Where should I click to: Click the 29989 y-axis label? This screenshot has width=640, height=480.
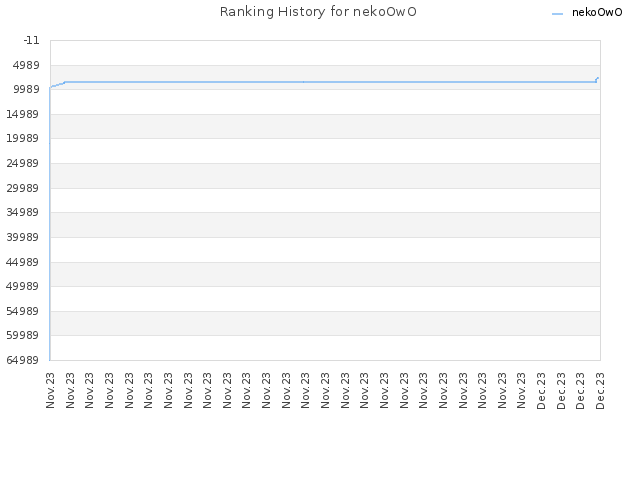tap(22, 188)
